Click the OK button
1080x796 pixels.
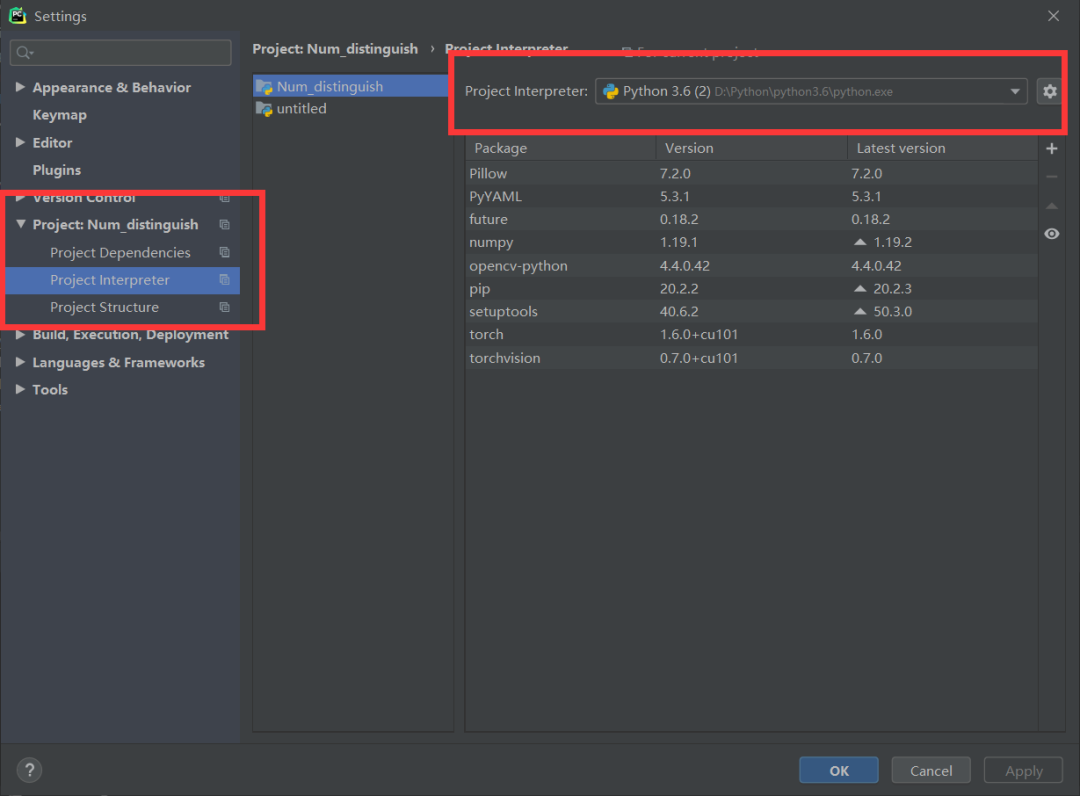coord(838,770)
